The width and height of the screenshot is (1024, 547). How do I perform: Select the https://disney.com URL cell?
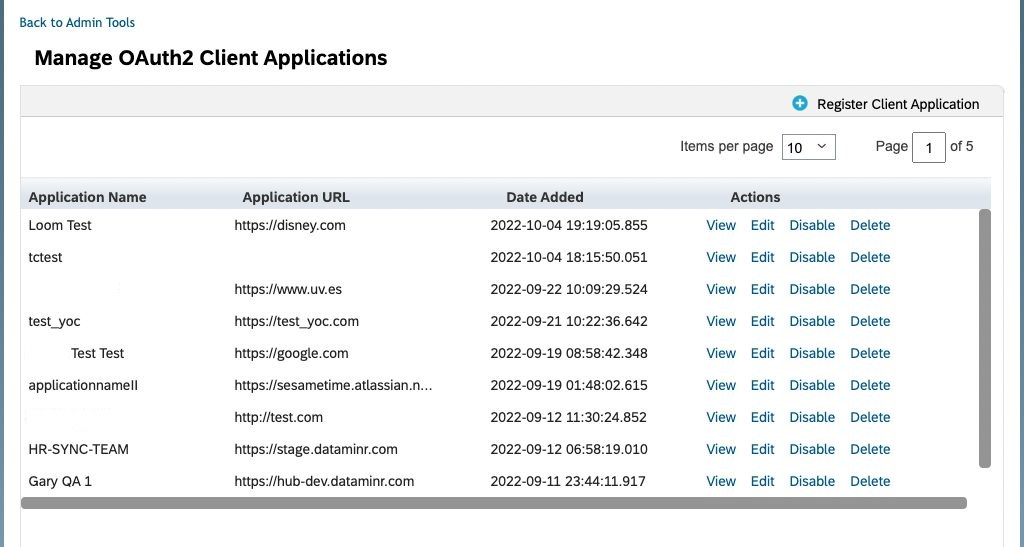coord(290,225)
